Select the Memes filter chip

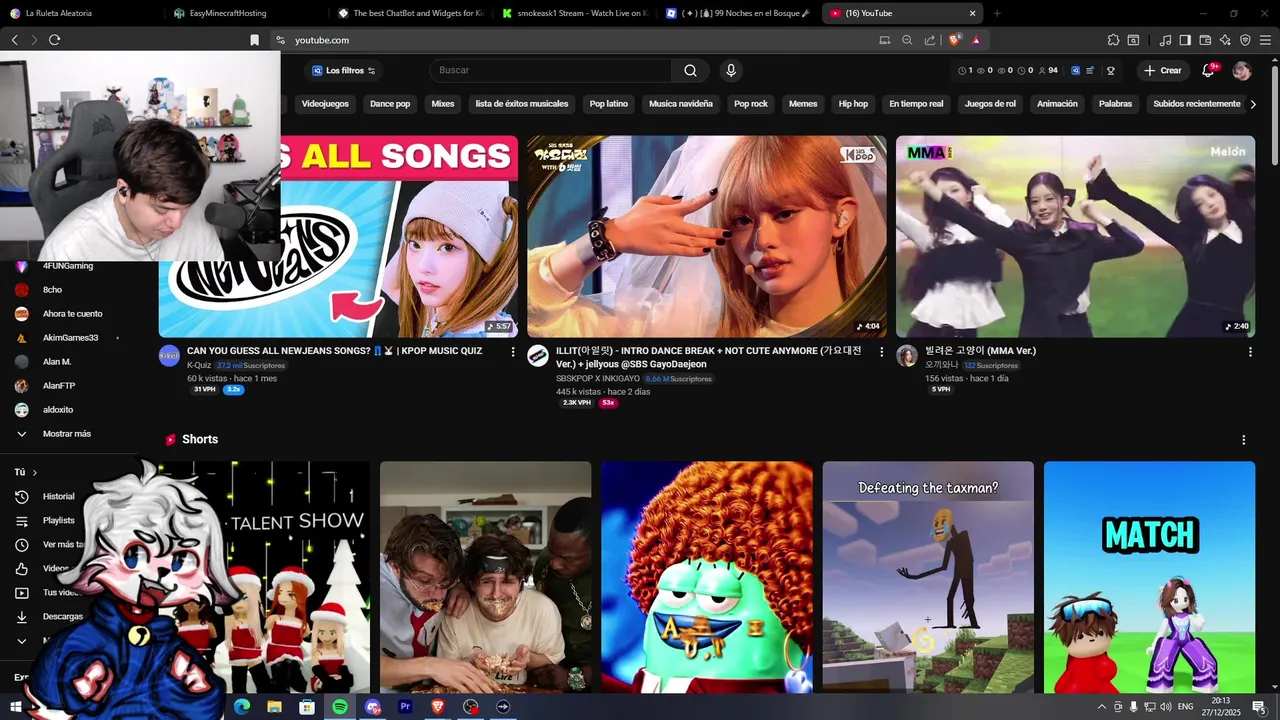tap(803, 104)
